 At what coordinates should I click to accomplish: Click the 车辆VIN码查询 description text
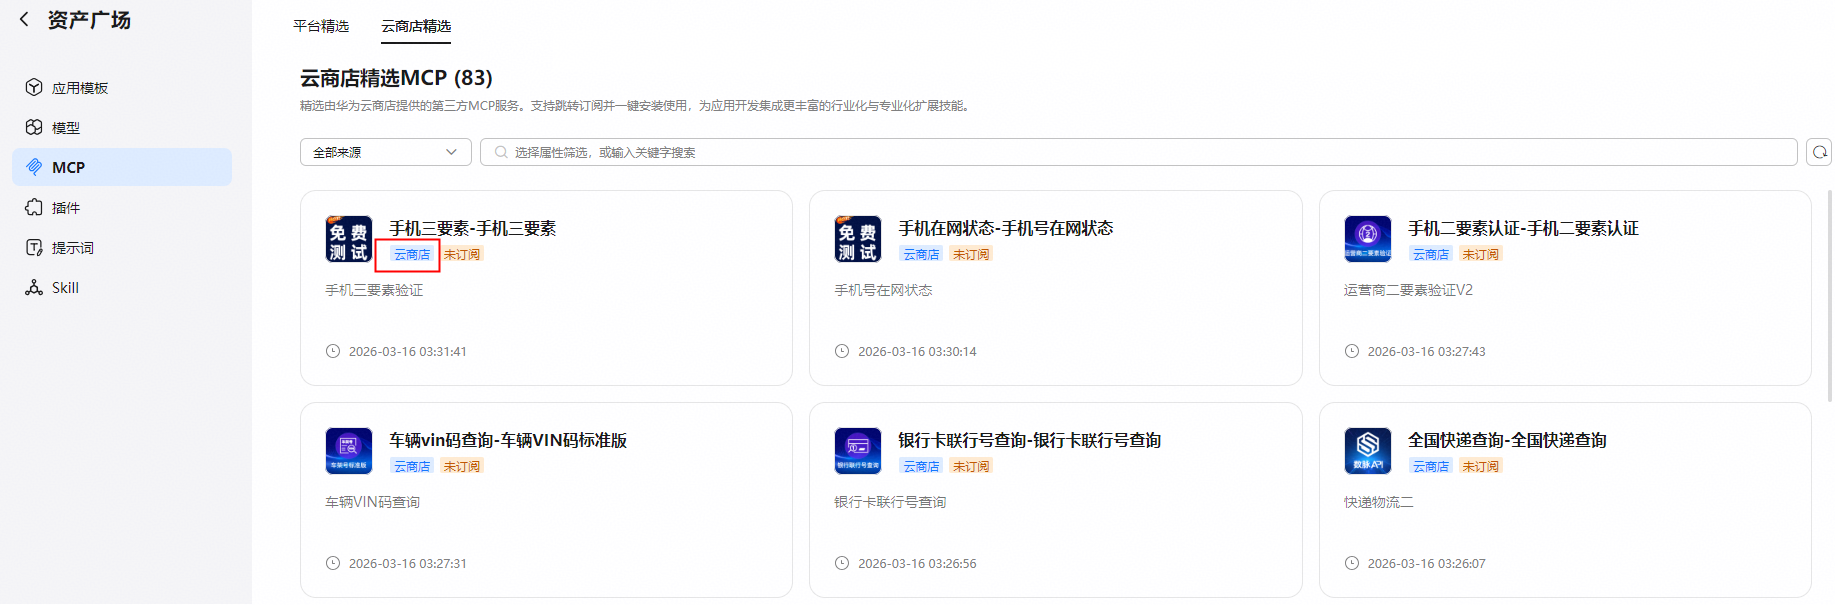[373, 502]
